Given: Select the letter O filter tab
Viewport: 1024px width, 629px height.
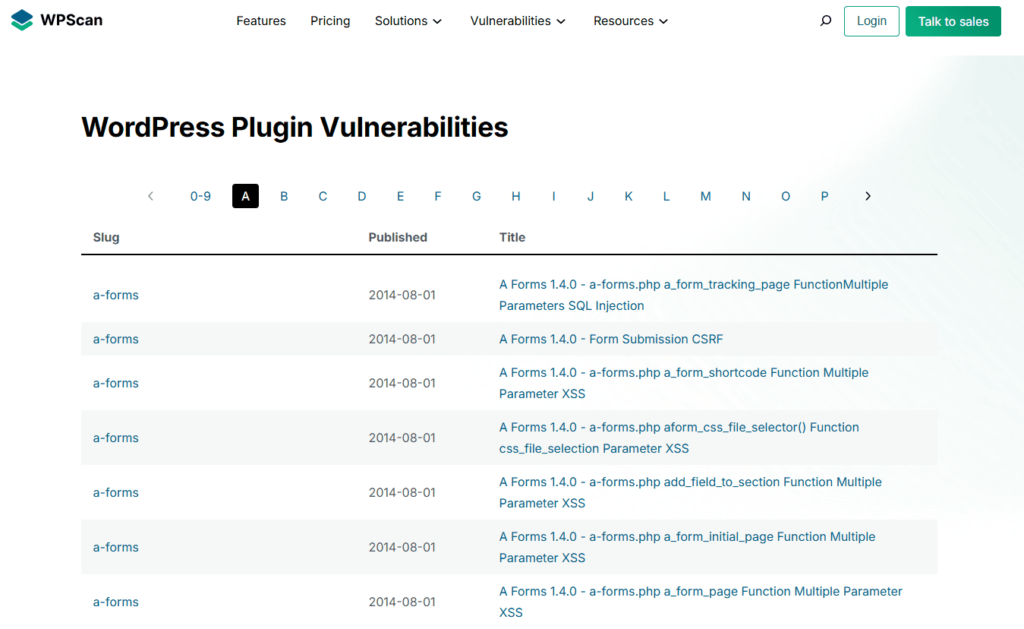Looking at the screenshot, I should 786,196.
